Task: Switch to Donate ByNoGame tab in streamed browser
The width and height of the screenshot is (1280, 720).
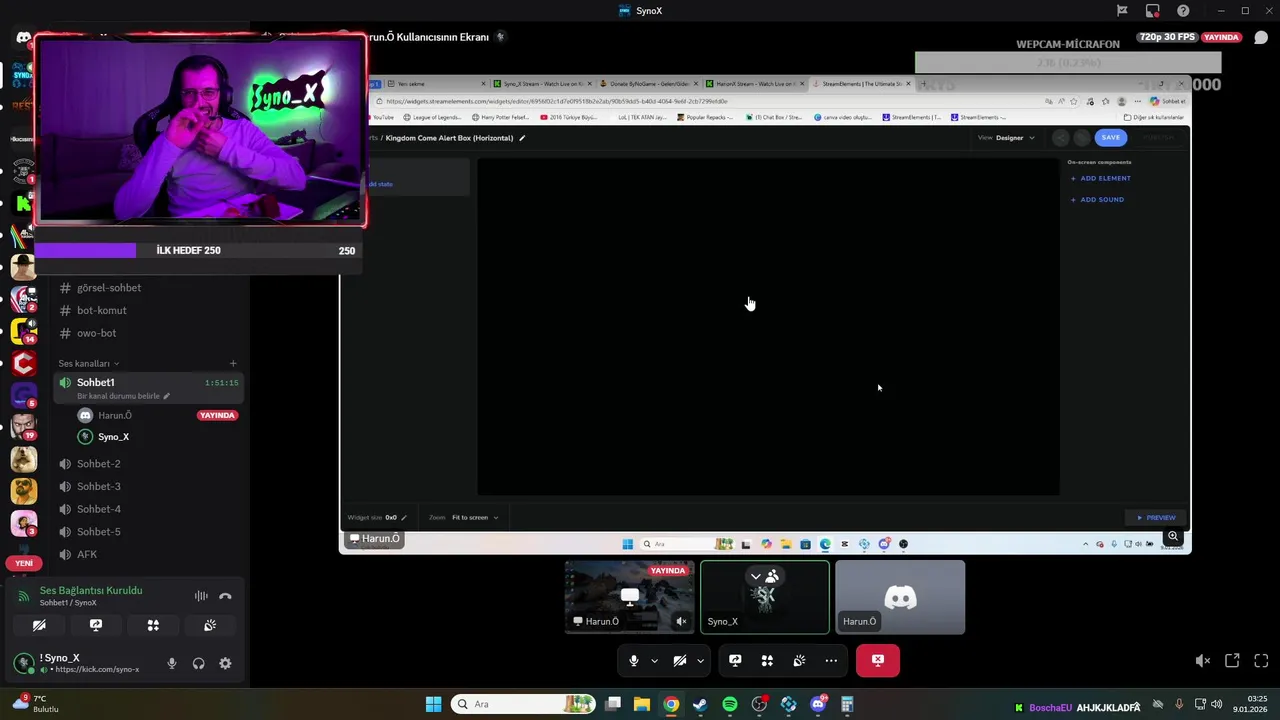Action: (x=647, y=84)
